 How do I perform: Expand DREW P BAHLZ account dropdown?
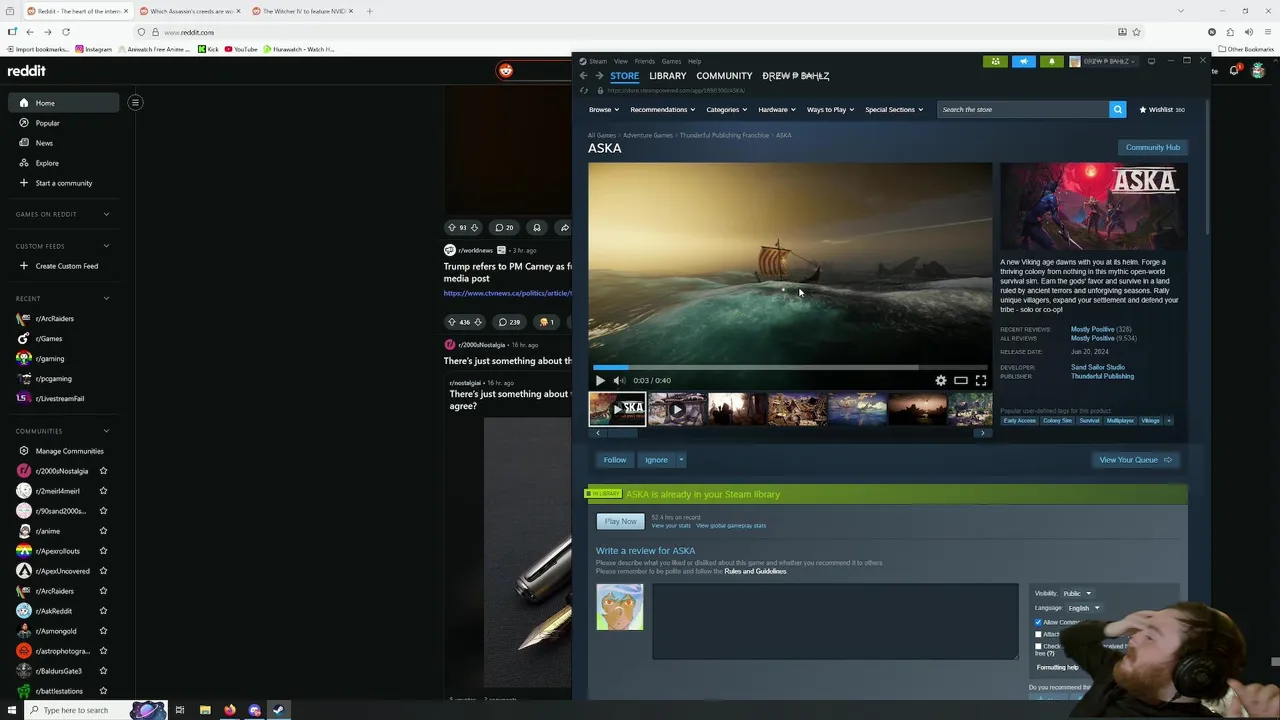(1102, 61)
